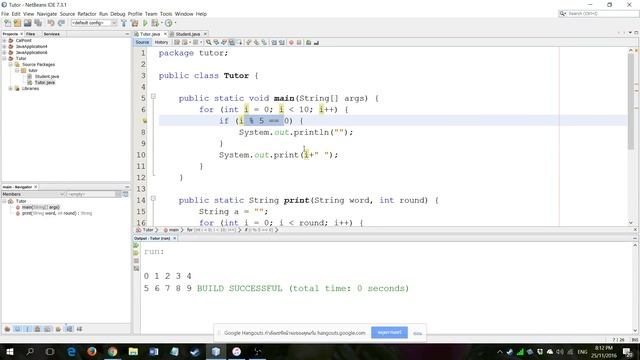Click the Re-run icon in Output

[x=136, y=245]
